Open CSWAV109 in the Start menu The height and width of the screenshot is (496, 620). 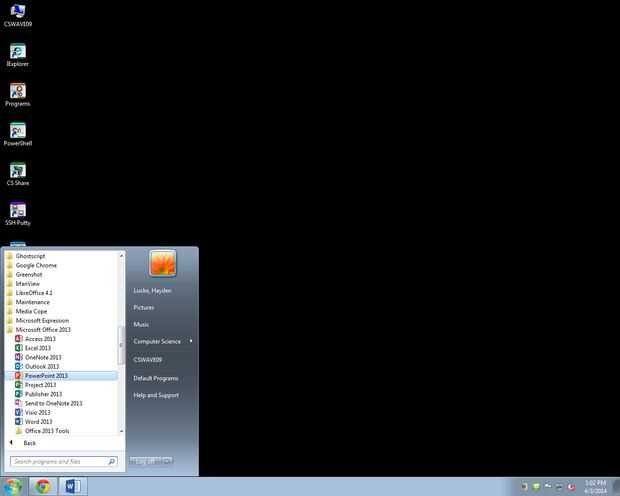(x=147, y=360)
